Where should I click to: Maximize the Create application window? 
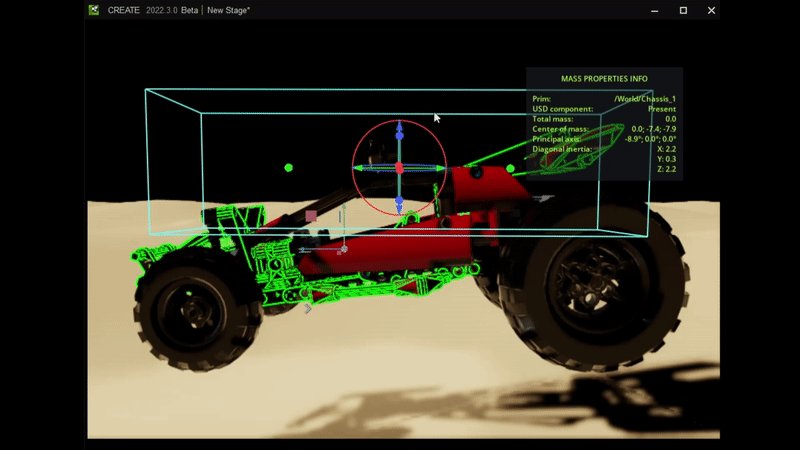tap(683, 10)
